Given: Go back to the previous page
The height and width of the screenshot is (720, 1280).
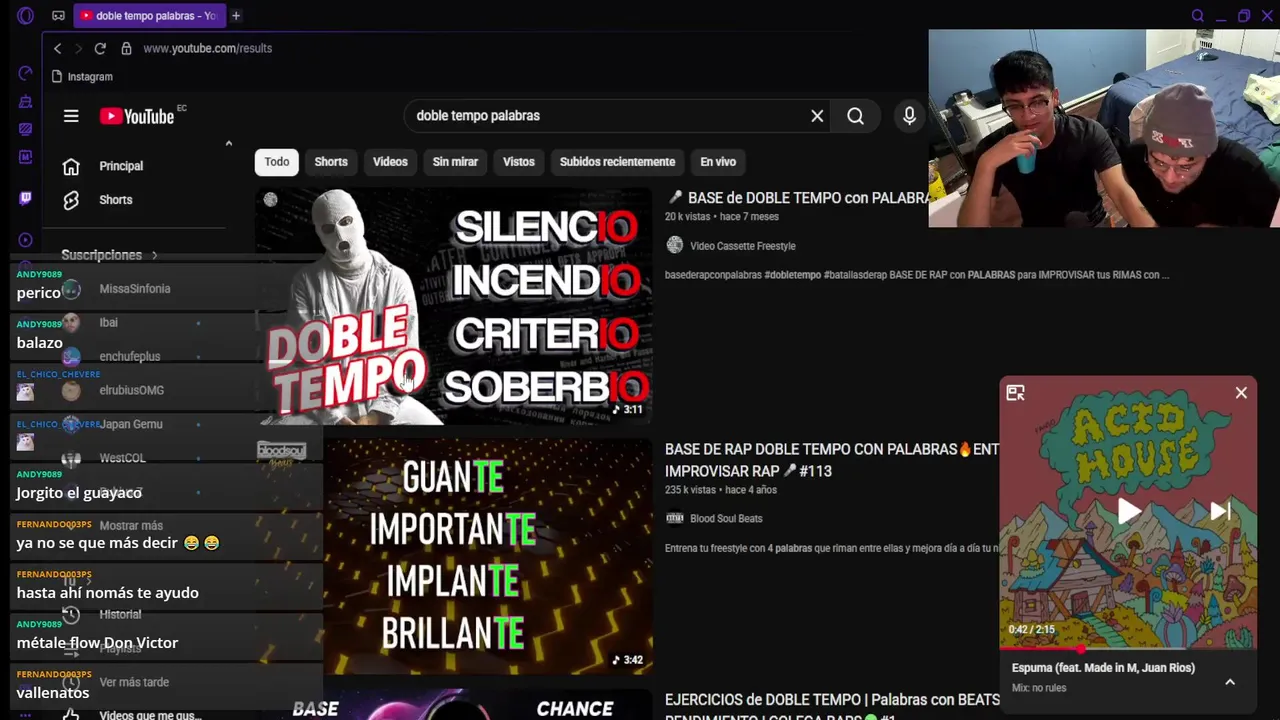Looking at the screenshot, I should (57, 48).
